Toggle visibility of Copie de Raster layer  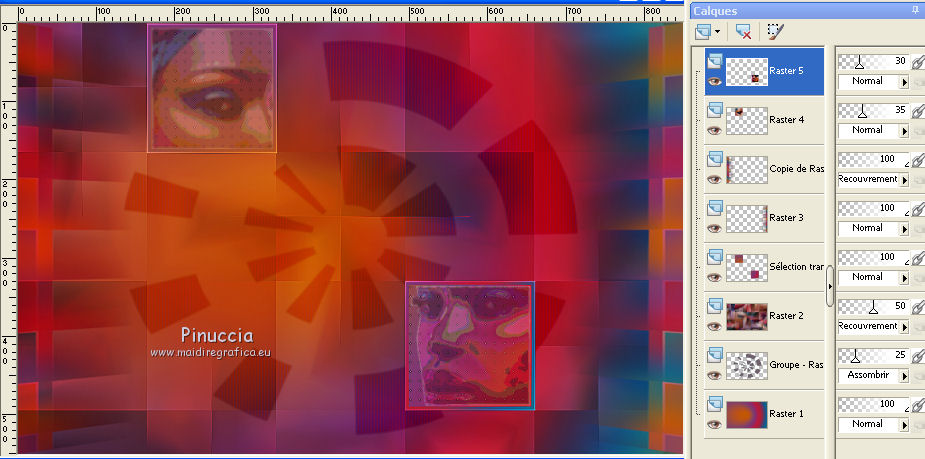[x=714, y=179]
